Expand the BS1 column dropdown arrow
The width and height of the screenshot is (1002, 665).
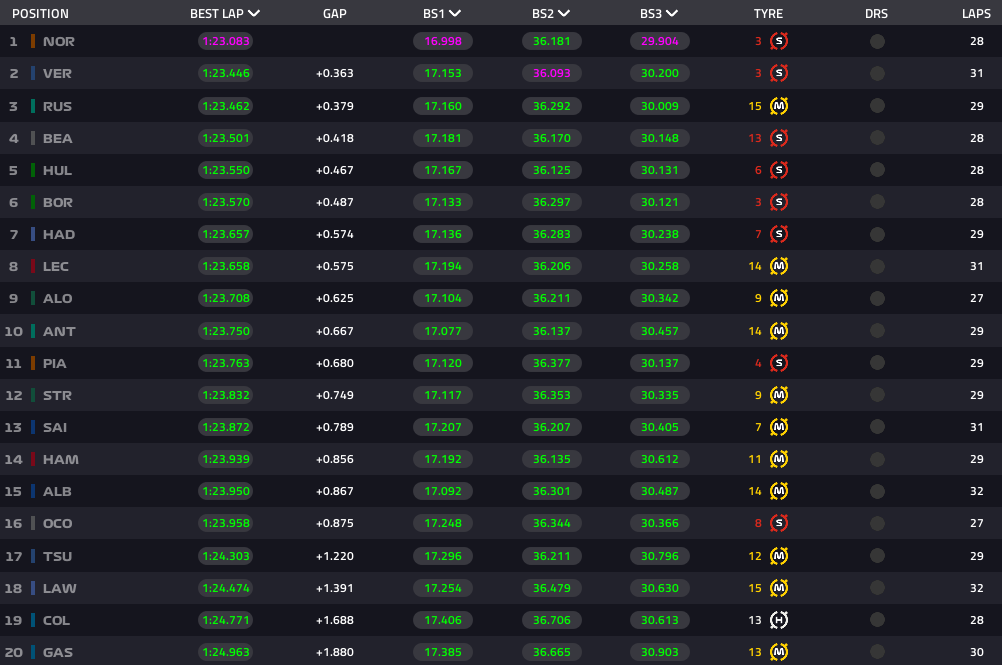pos(455,14)
